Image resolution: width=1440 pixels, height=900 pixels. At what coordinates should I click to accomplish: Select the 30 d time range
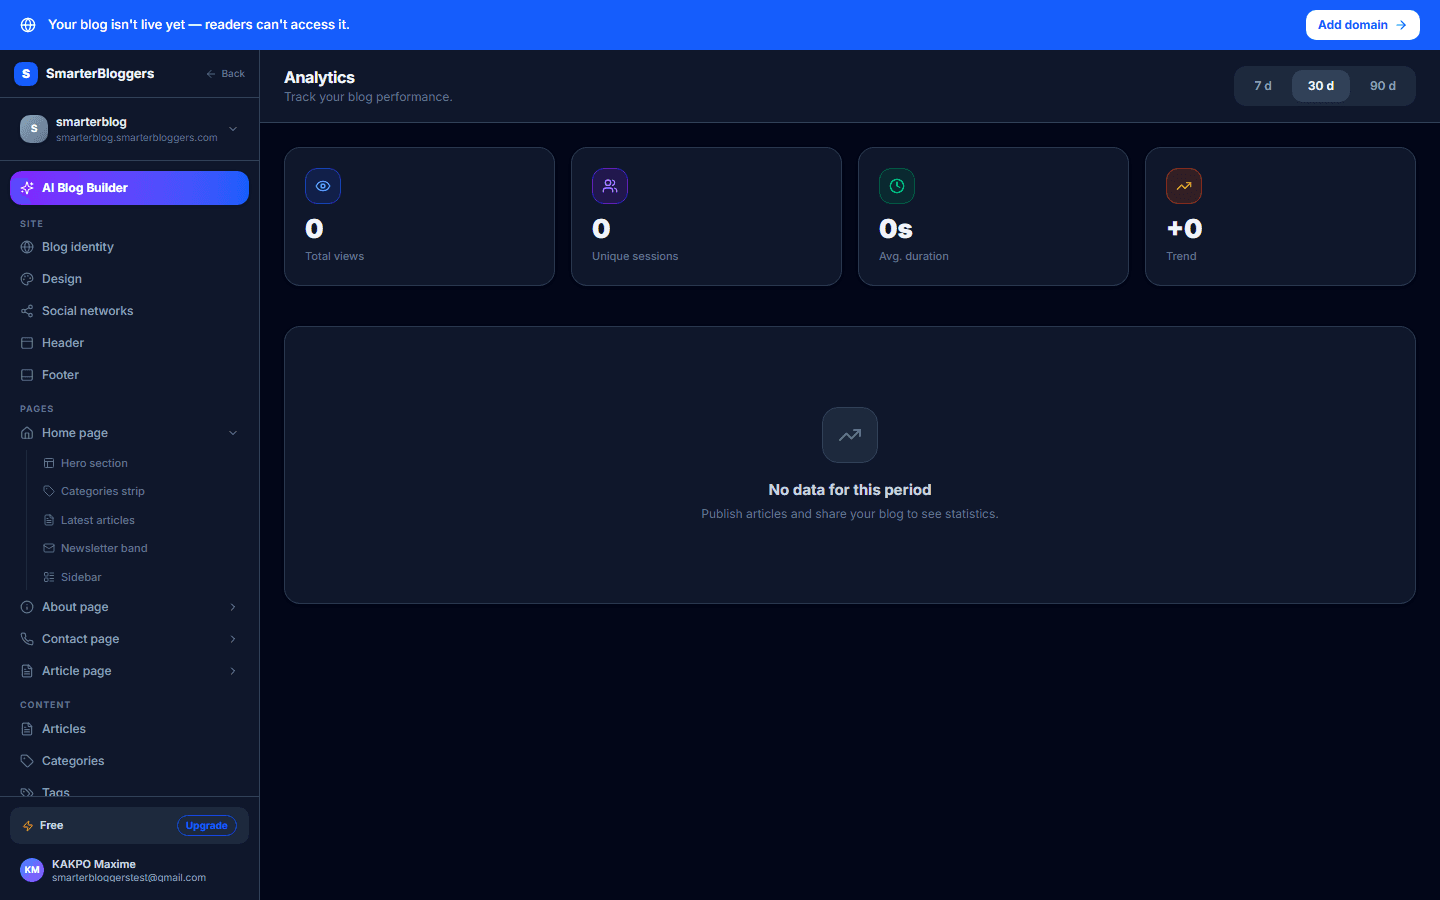click(x=1321, y=86)
